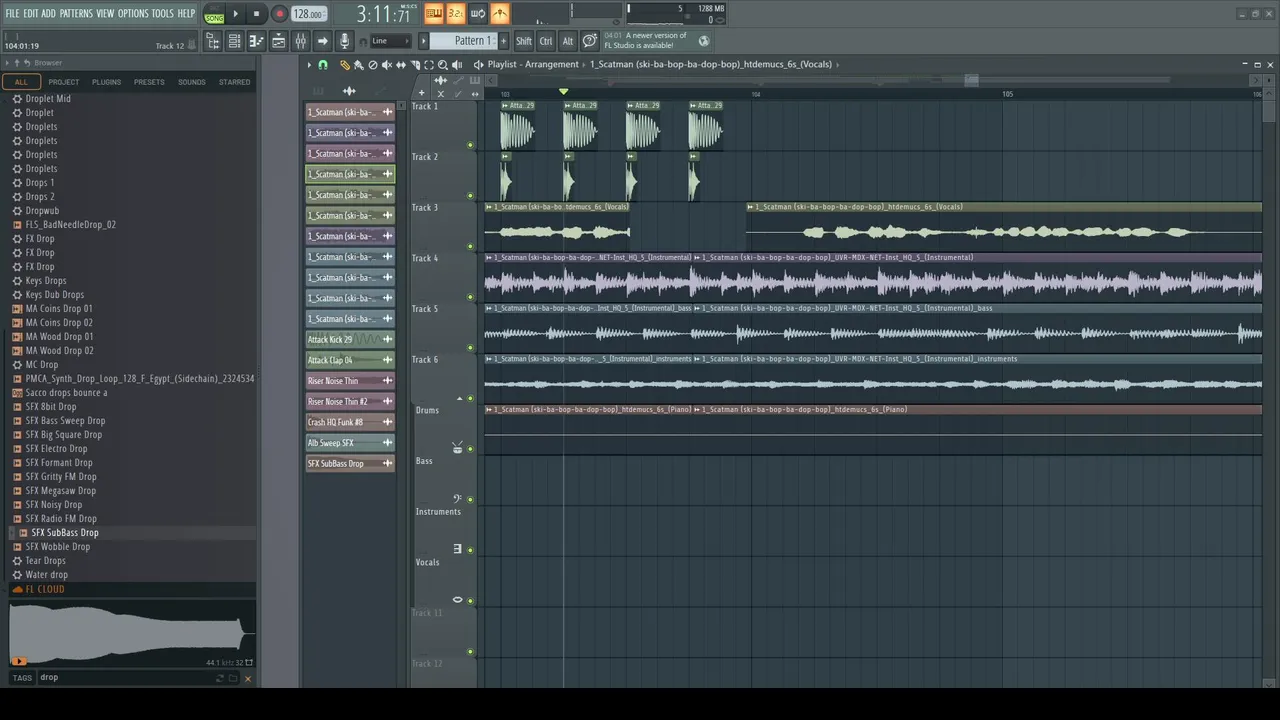Open the ADD menu

(x=49, y=13)
